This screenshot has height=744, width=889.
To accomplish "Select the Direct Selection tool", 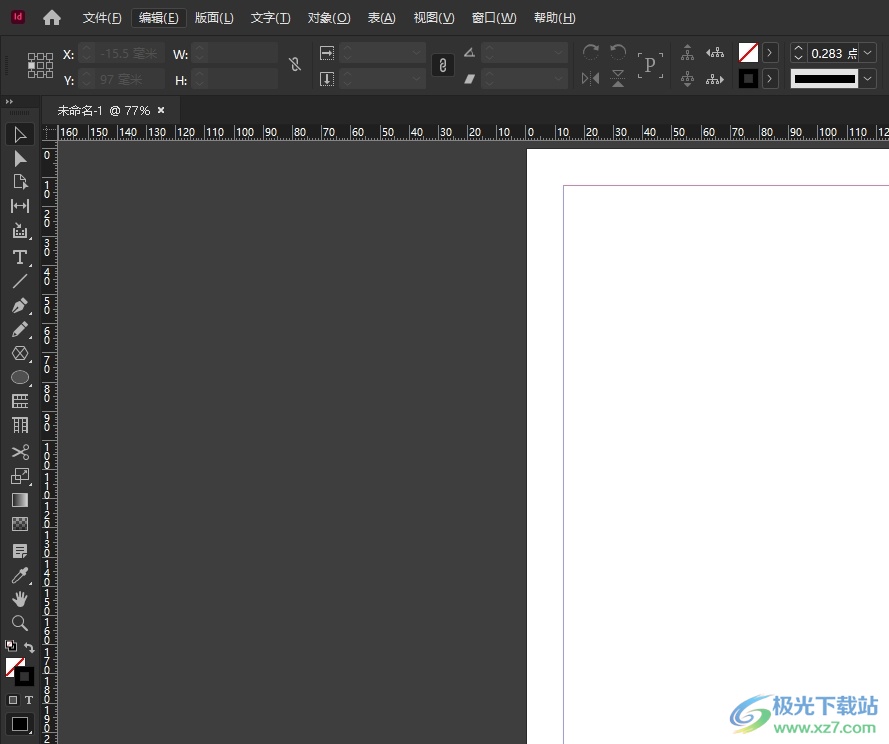I will tap(20, 158).
